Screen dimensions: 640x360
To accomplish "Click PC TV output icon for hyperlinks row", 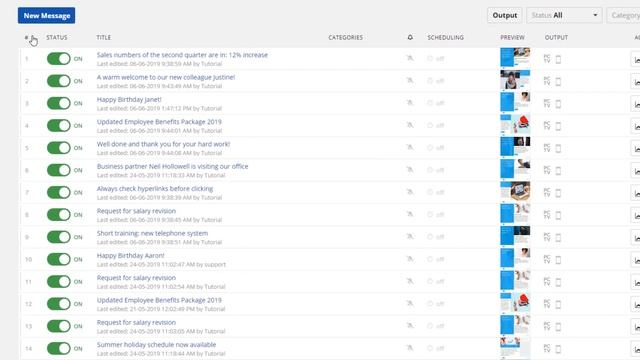I will pyautogui.click(x=547, y=192).
